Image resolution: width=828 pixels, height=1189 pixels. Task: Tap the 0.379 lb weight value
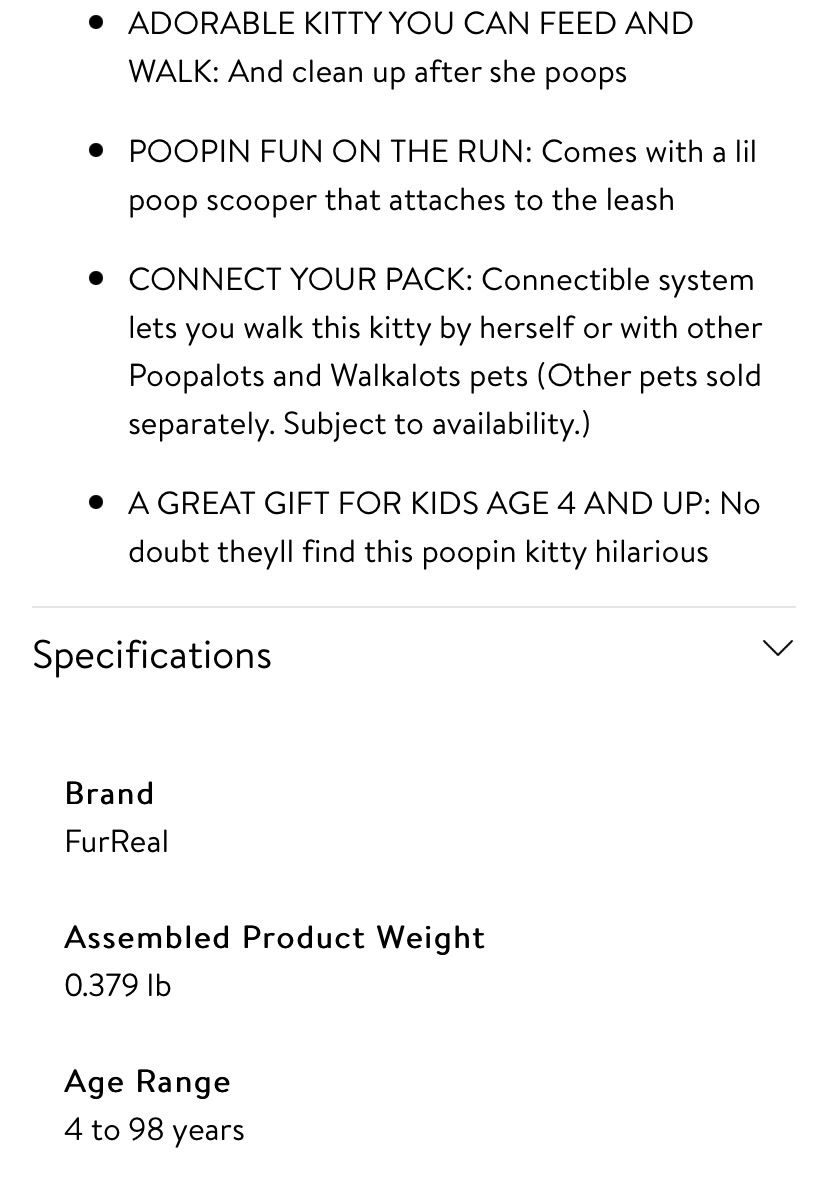(118, 986)
